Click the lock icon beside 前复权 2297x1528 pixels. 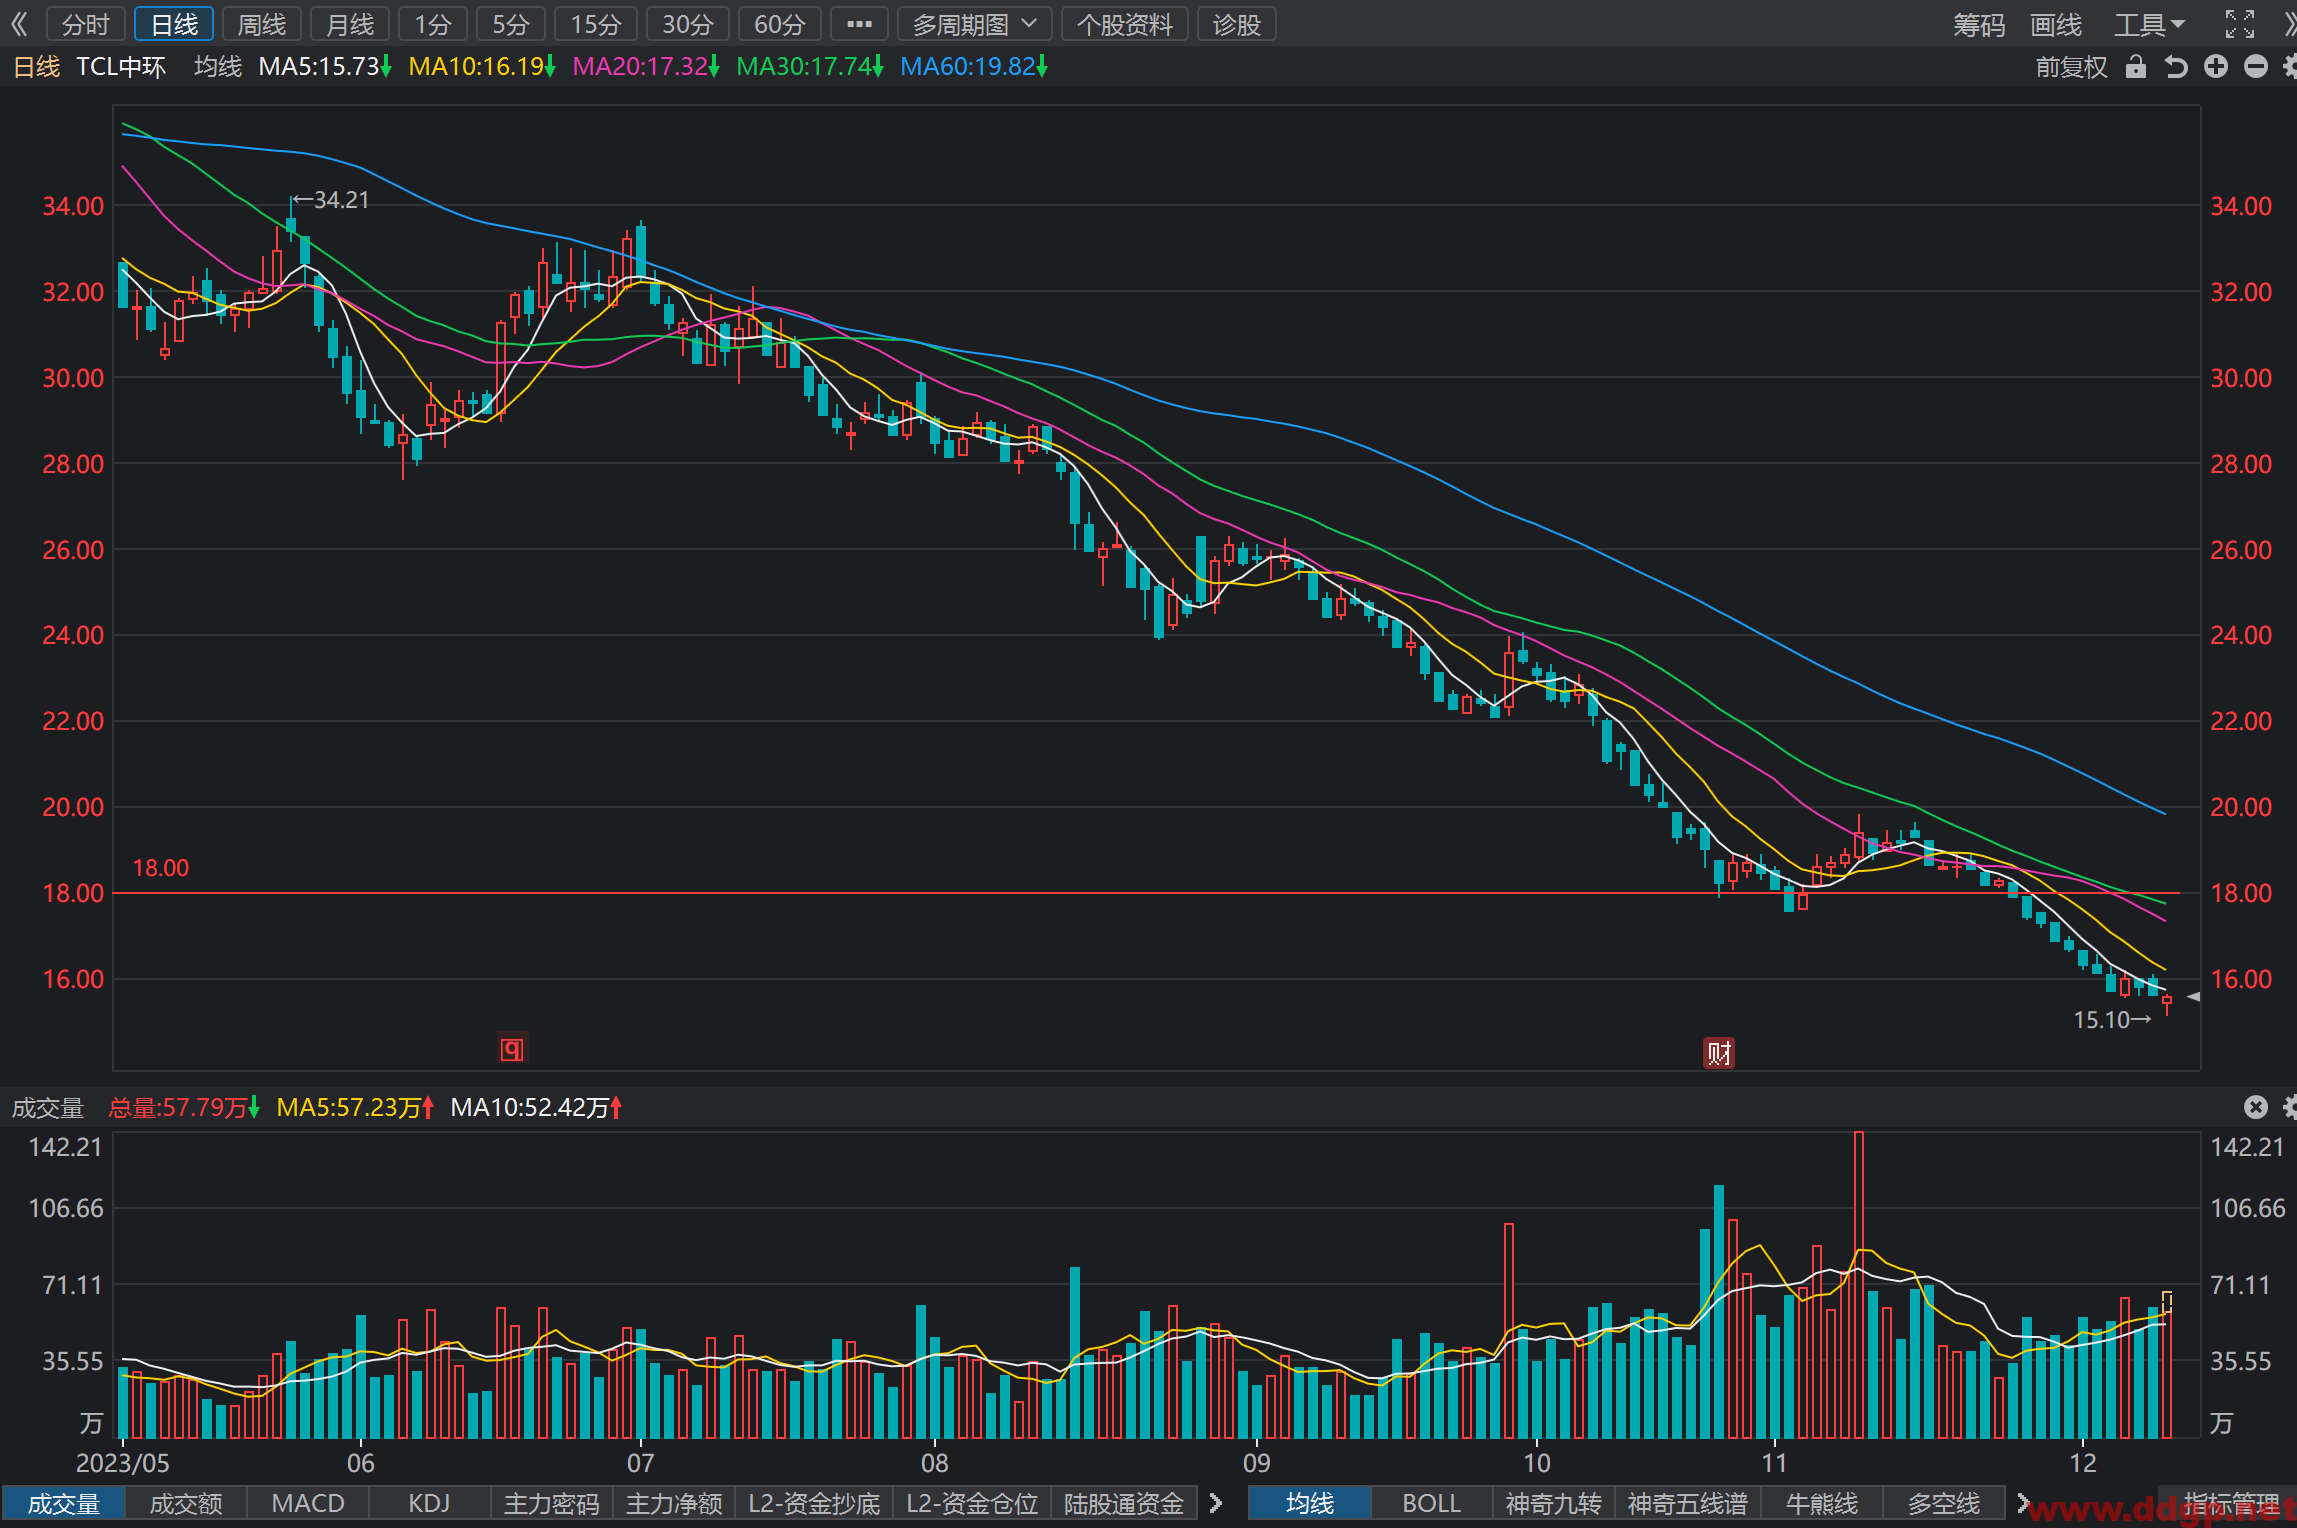pyautogui.click(x=2136, y=67)
